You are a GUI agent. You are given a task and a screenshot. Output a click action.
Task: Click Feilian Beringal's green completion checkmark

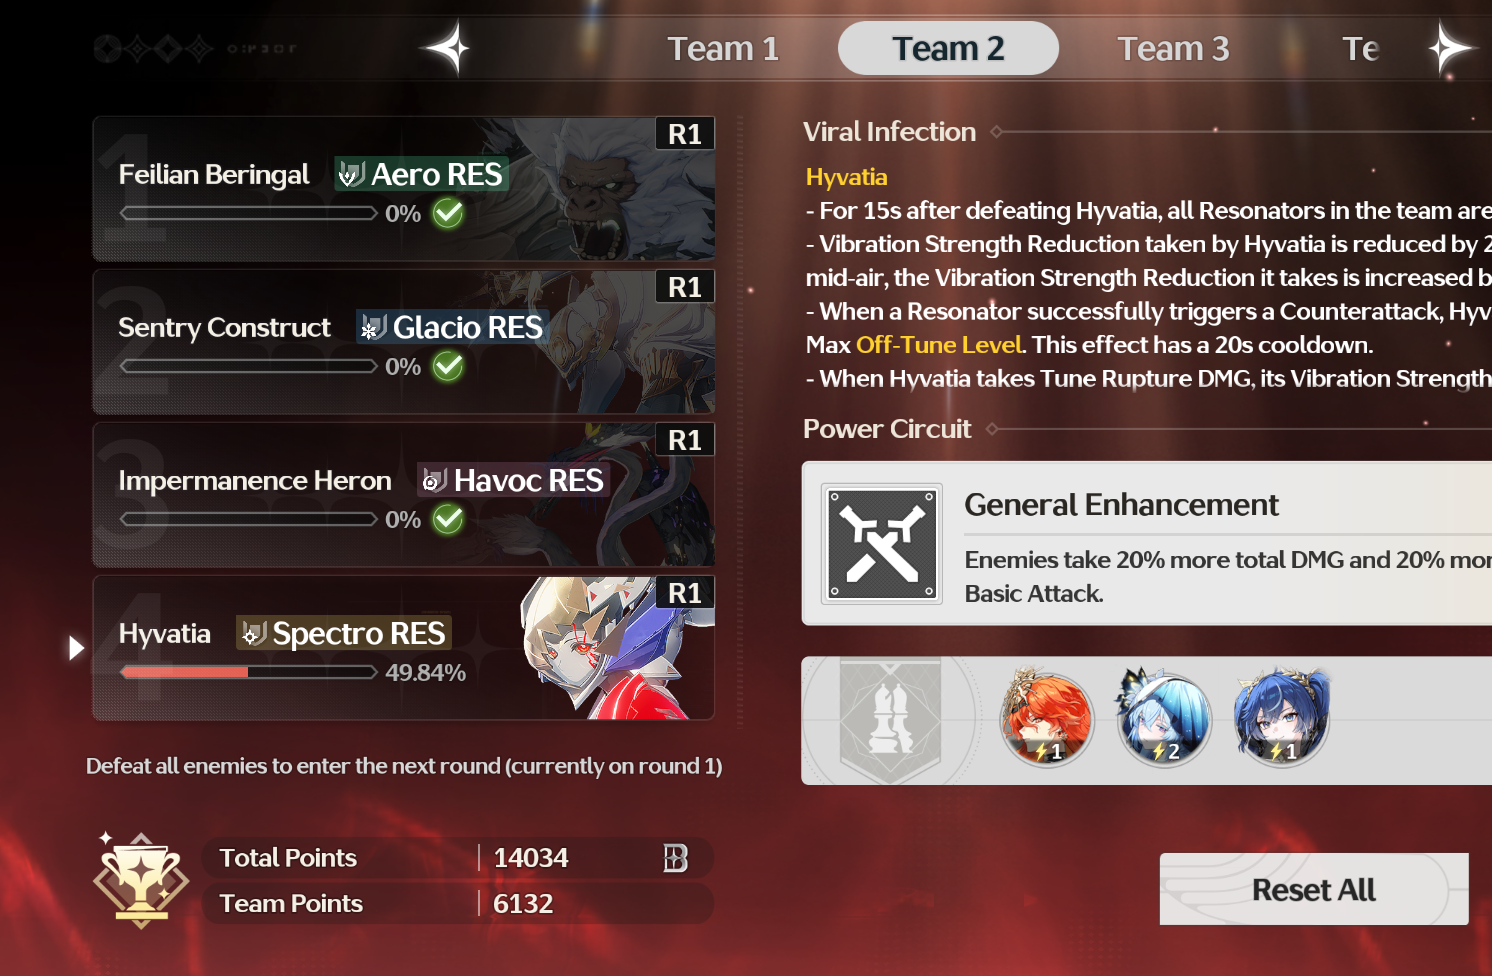[448, 213]
